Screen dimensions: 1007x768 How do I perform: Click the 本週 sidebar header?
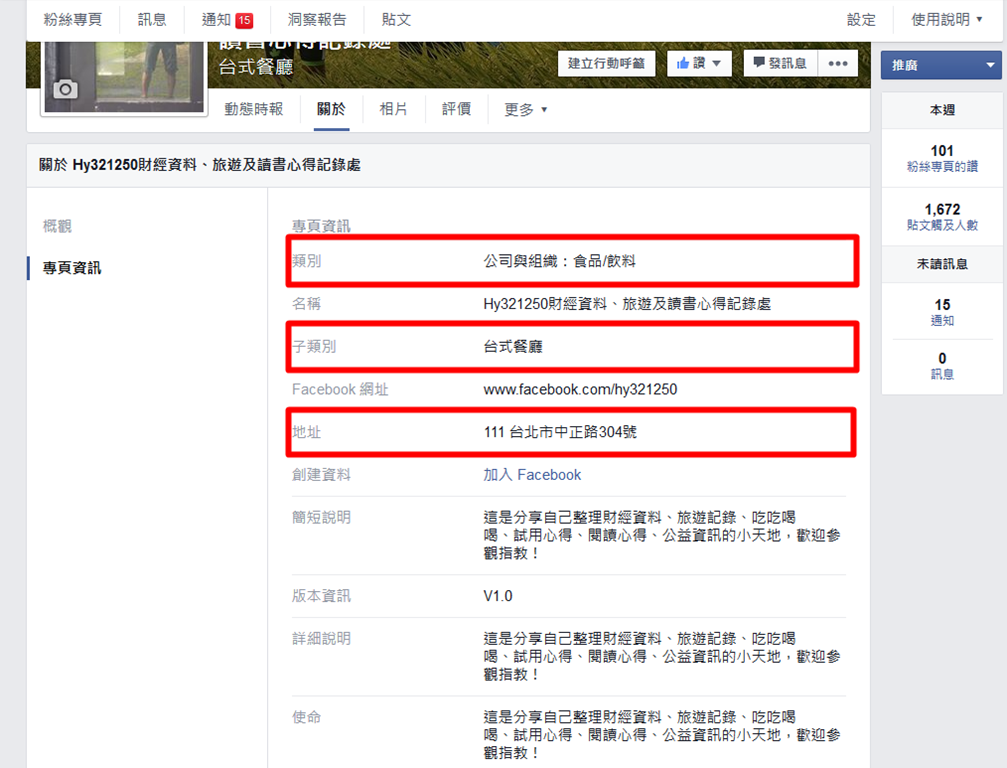coord(942,110)
